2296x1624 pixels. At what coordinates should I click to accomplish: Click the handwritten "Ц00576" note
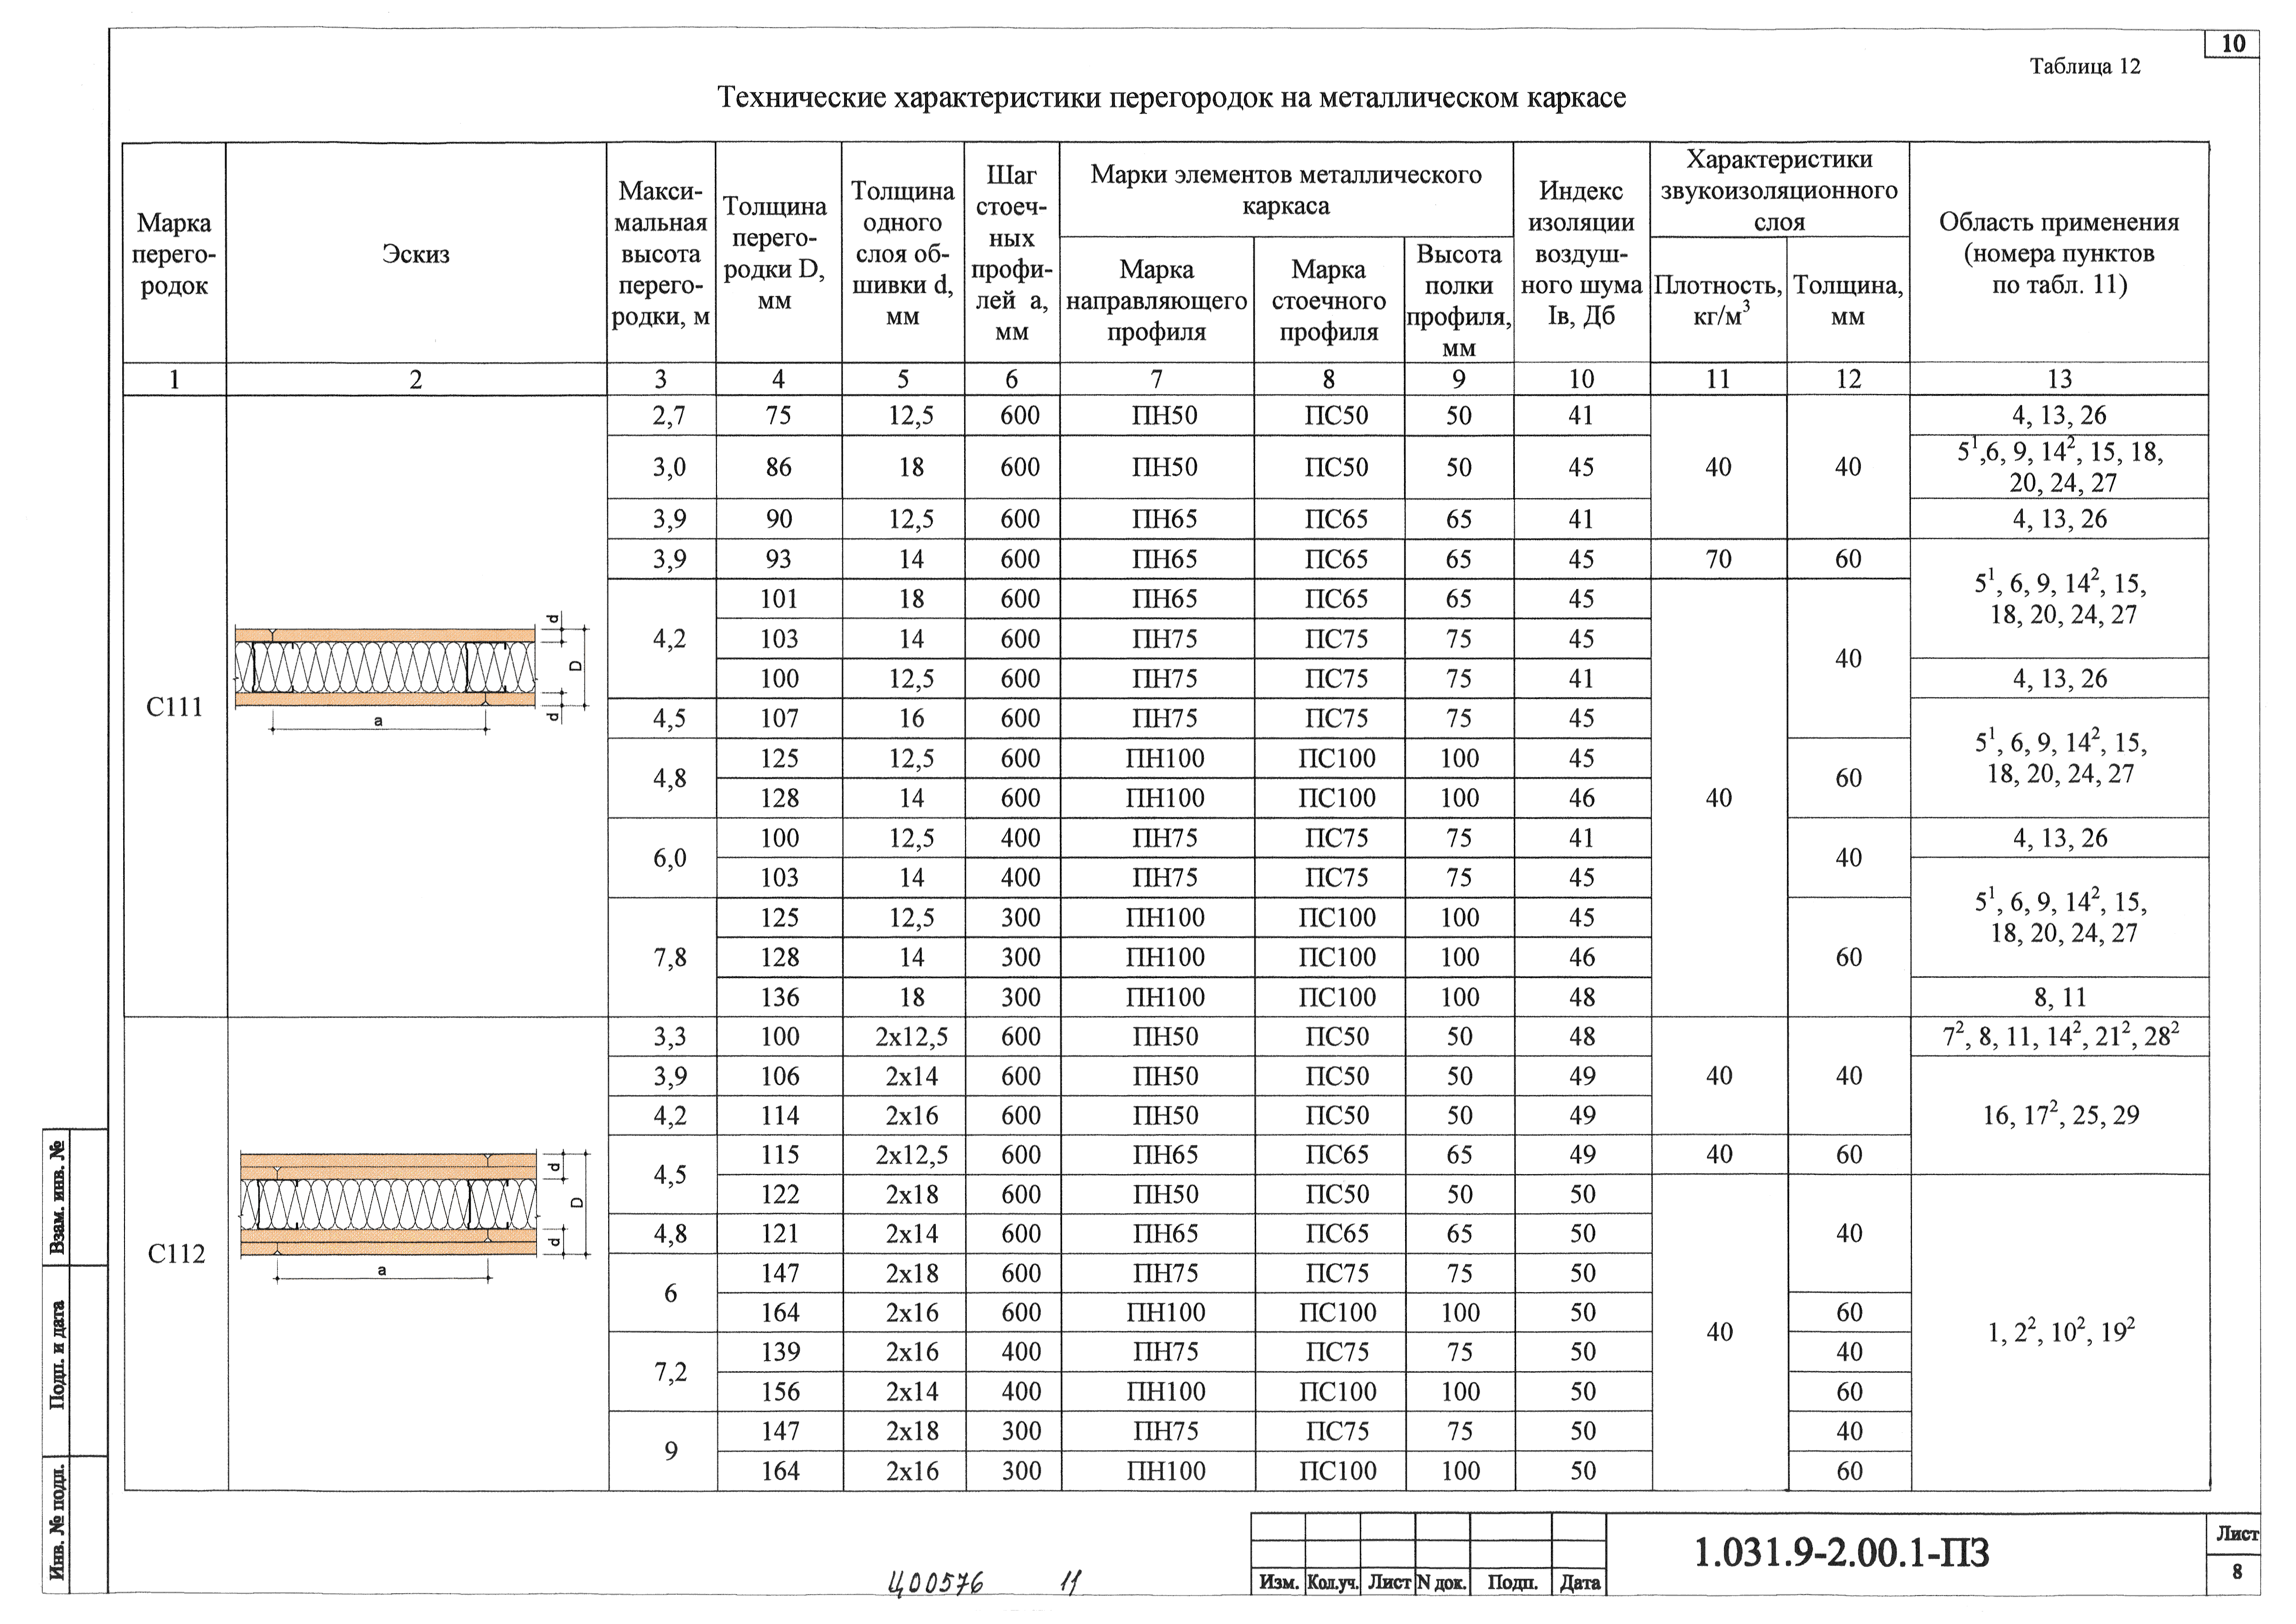click(x=935, y=1582)
